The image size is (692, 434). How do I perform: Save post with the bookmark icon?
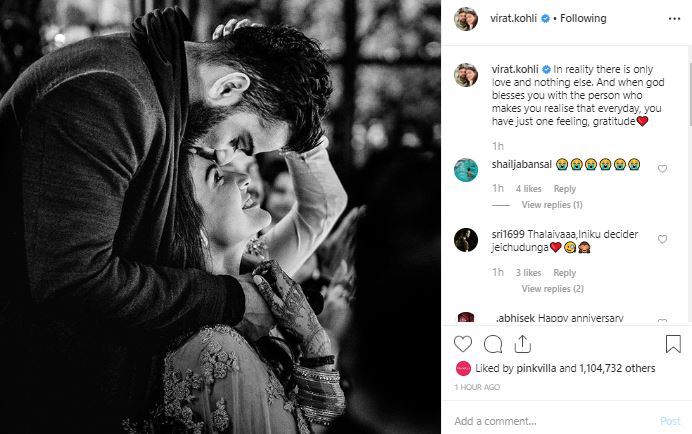point(673,344)
